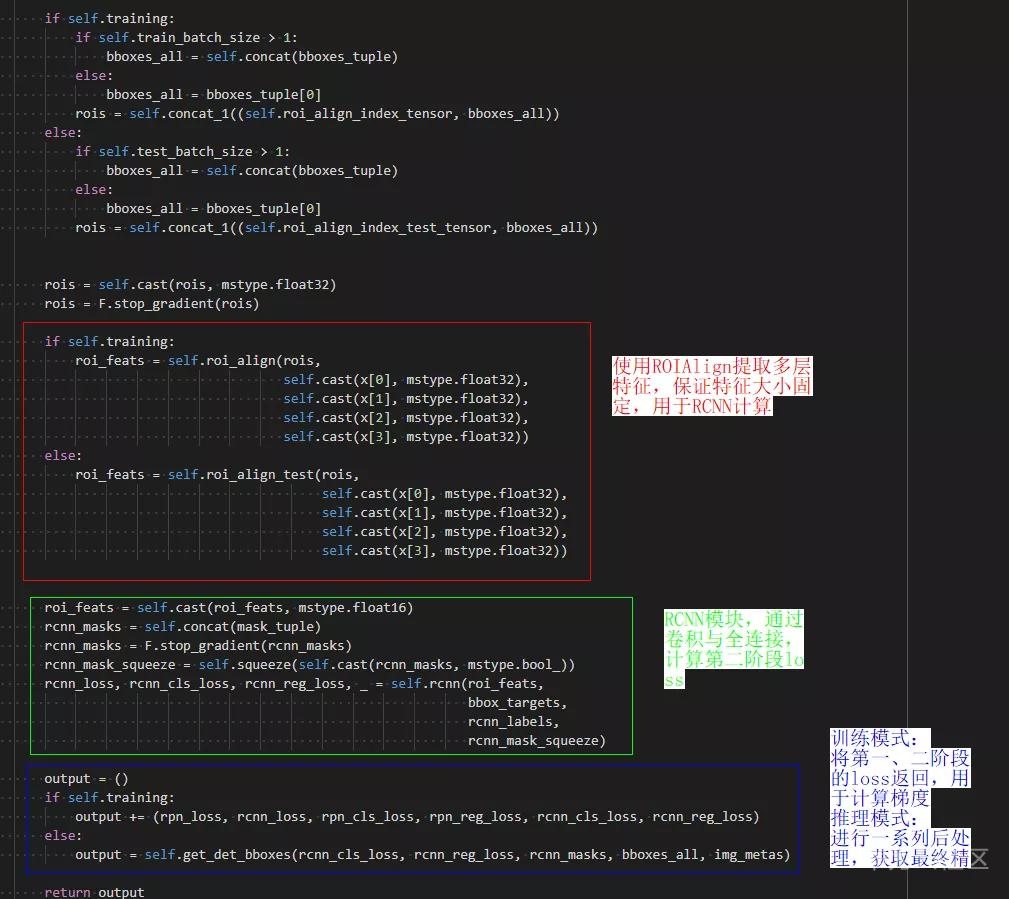Click the line 'if self.train_batch_size > 1:'
Viewport: 1009px width, 899px height.
coord(186,38)
